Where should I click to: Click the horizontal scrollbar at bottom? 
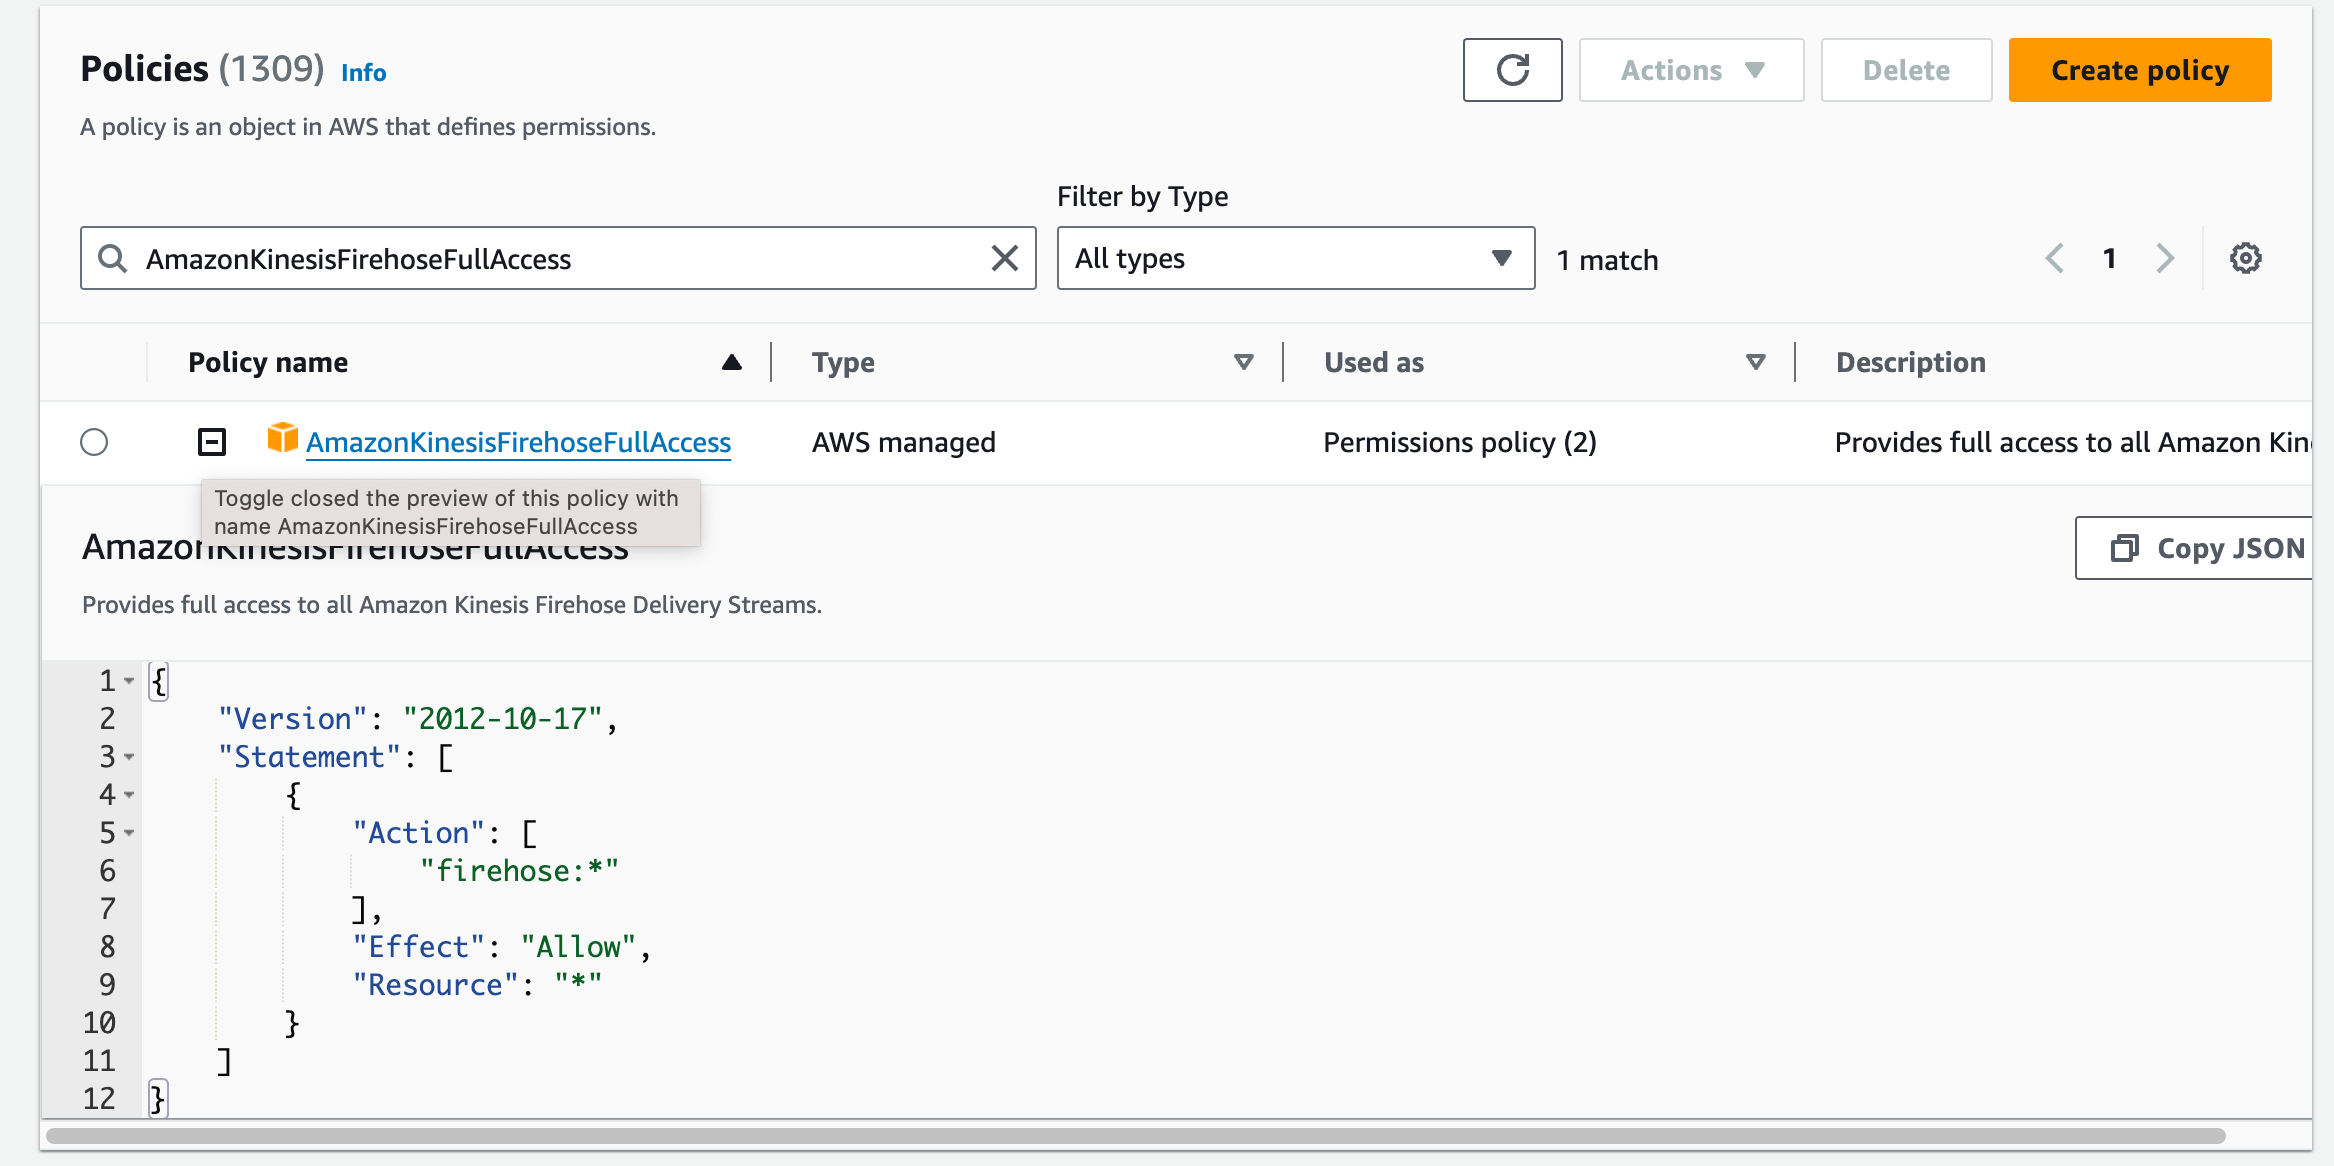pos(1135,1136)
